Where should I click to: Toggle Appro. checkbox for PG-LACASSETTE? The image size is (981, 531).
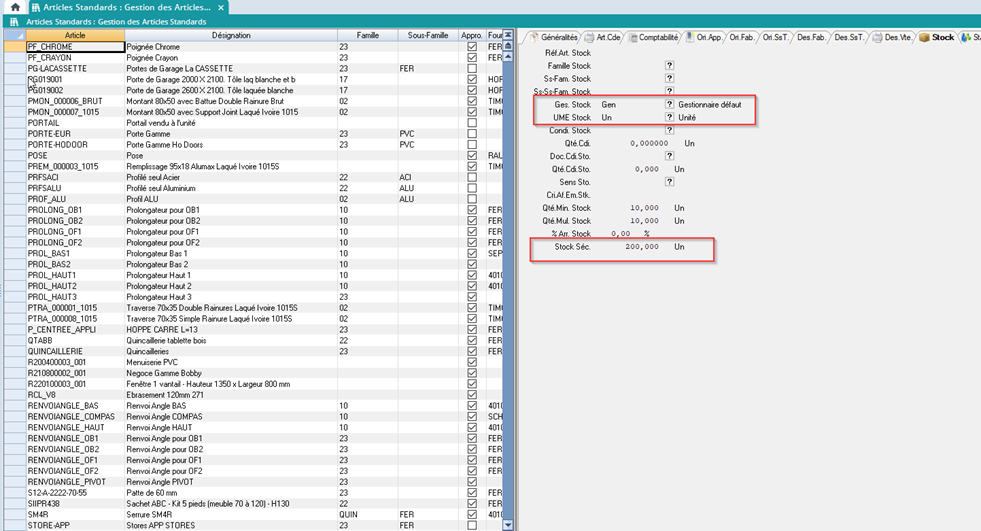click(x=472, y=69)
